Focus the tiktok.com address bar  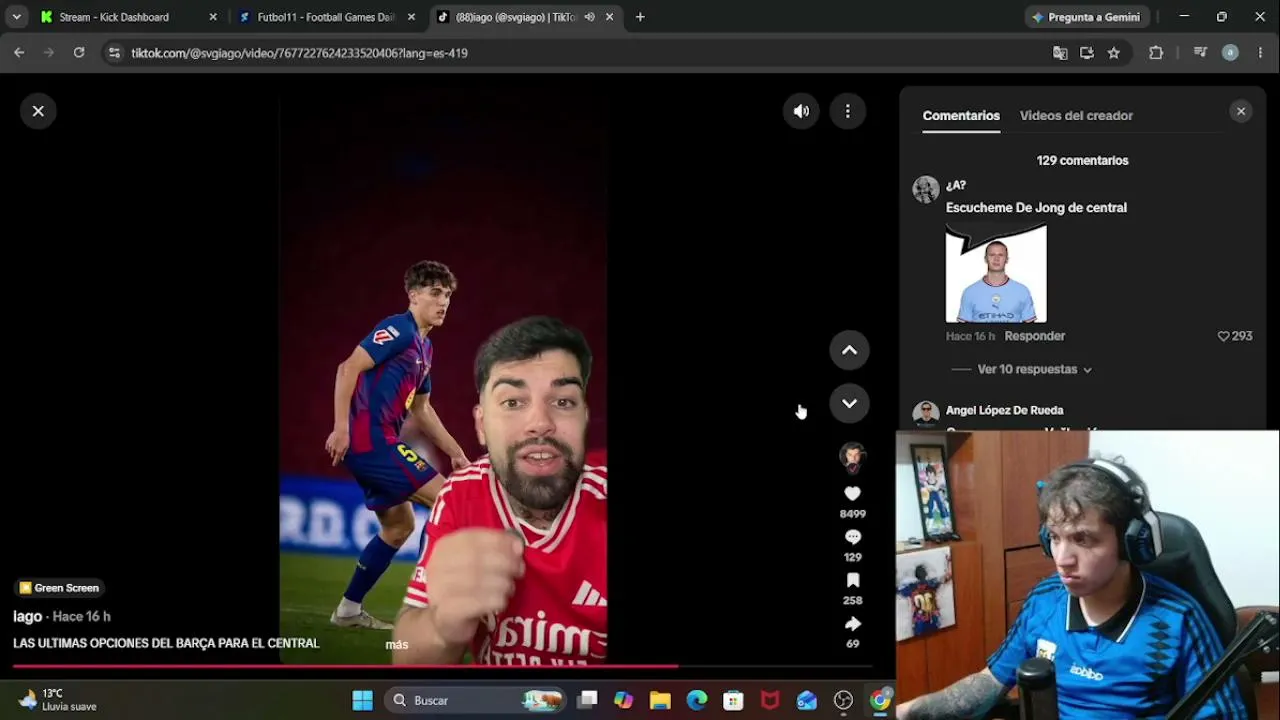580,53
